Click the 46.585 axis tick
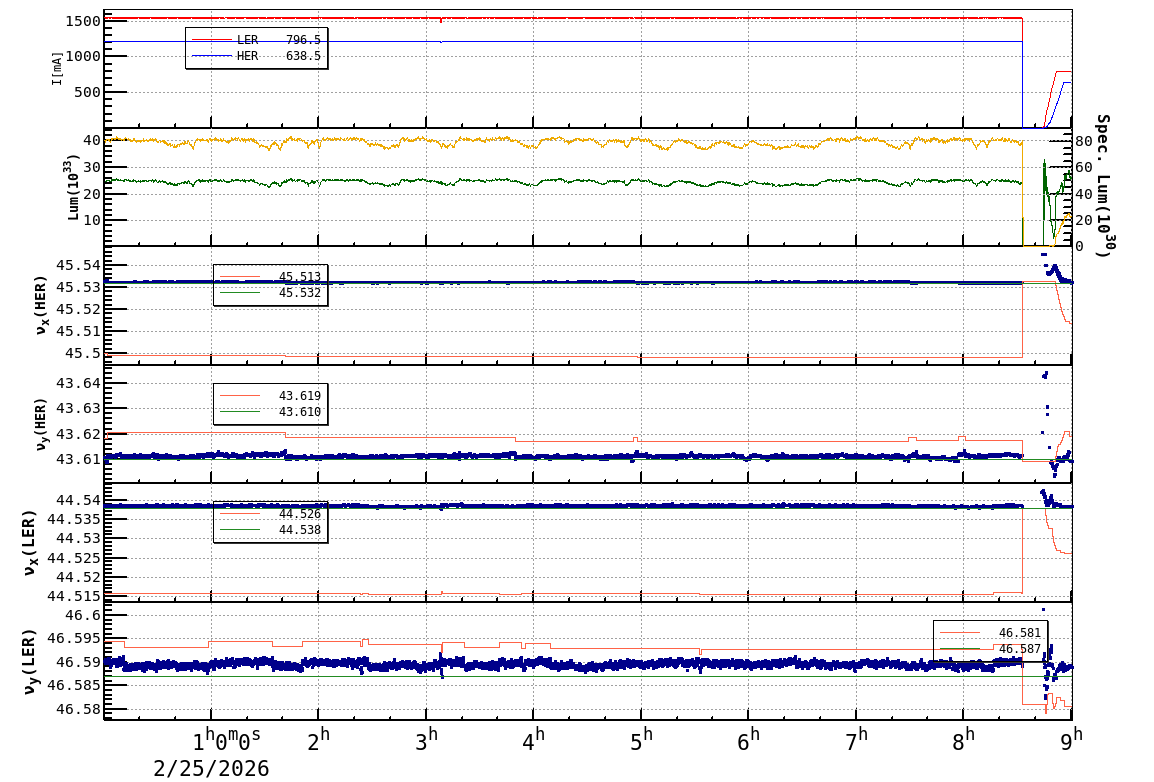This screenshot has width=1154, height=782. [74, 686]
